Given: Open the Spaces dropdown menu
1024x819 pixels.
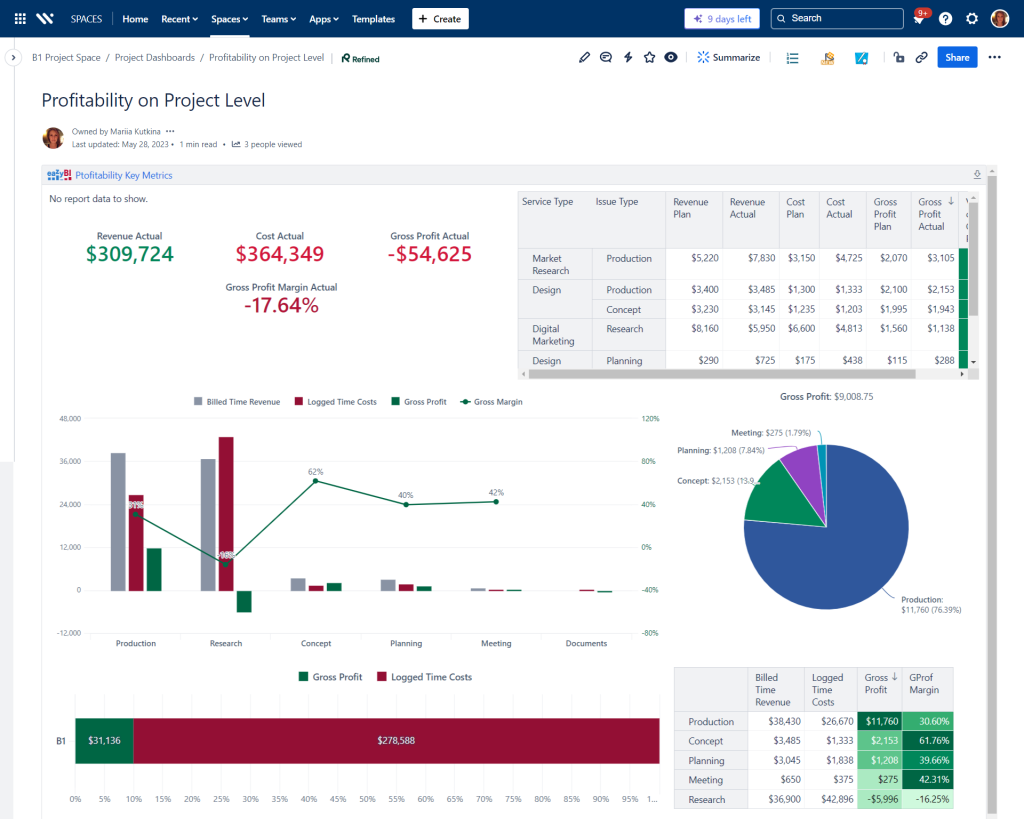Looking at the screenshot, I should tap(229, 18).
